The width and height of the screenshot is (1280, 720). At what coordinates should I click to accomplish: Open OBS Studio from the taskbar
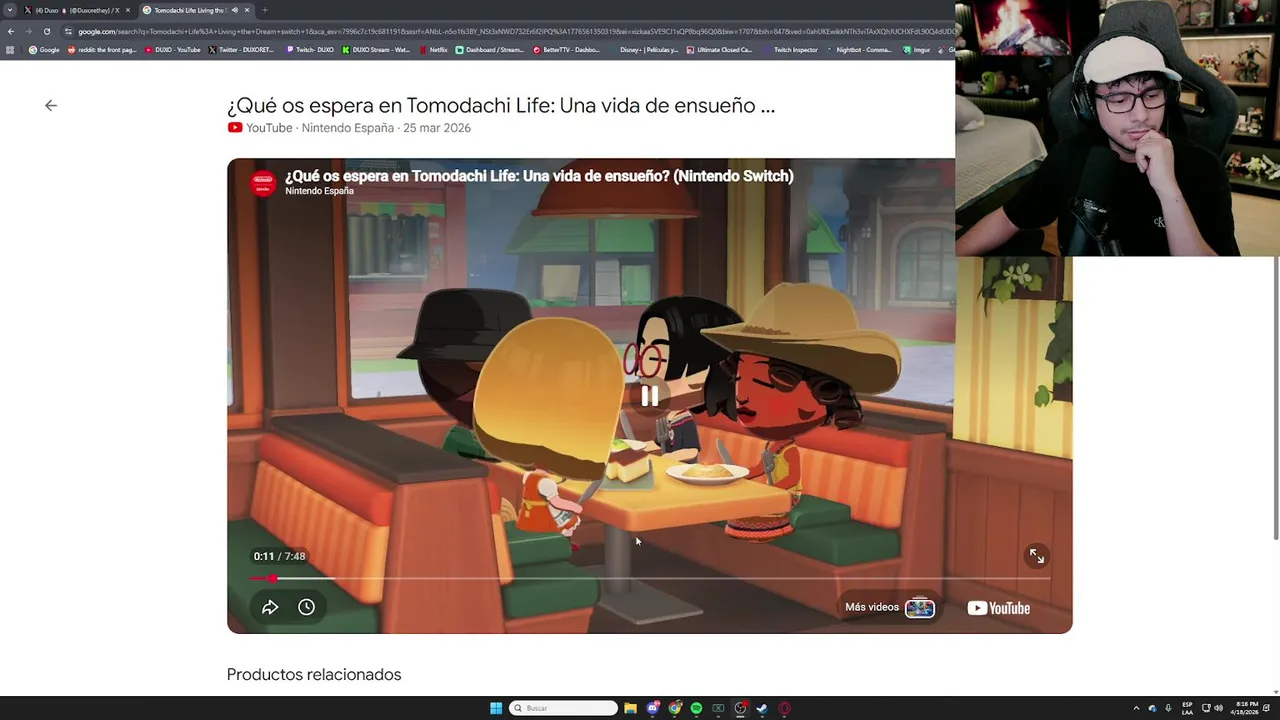pos(740,708)
